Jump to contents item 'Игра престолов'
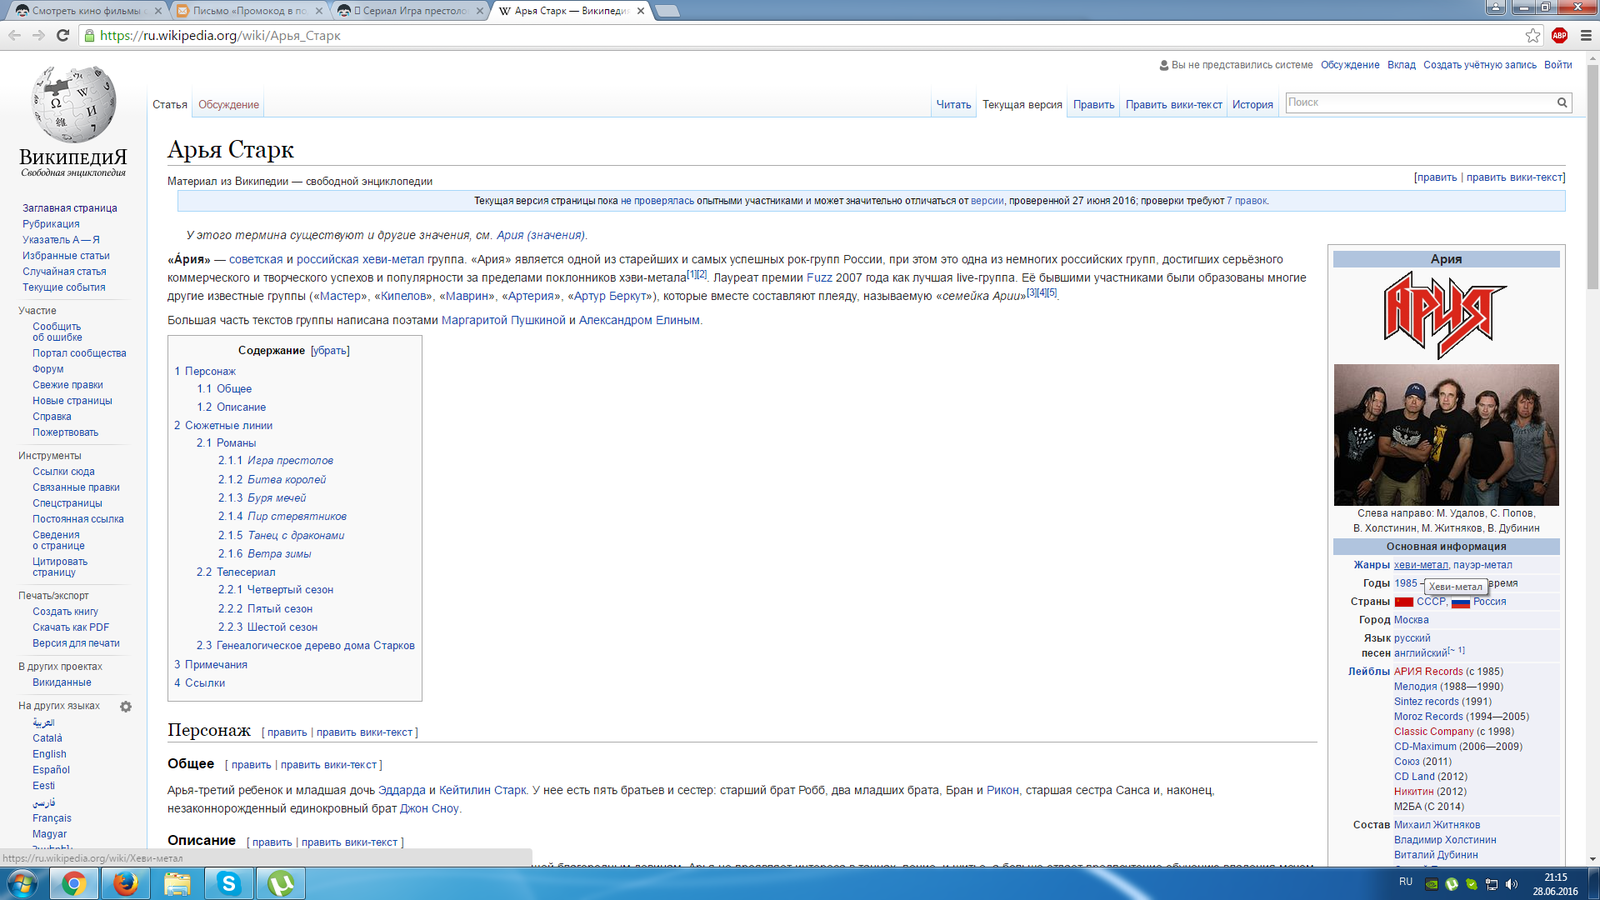The image size is (1600, 900). pos(290,461)
